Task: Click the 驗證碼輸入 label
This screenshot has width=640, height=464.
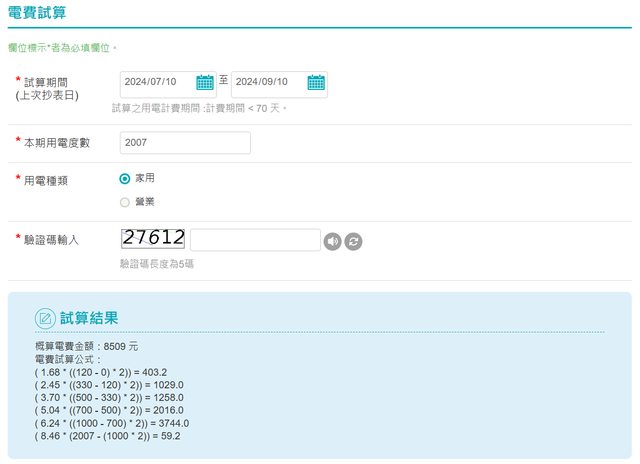Action: 51,240
